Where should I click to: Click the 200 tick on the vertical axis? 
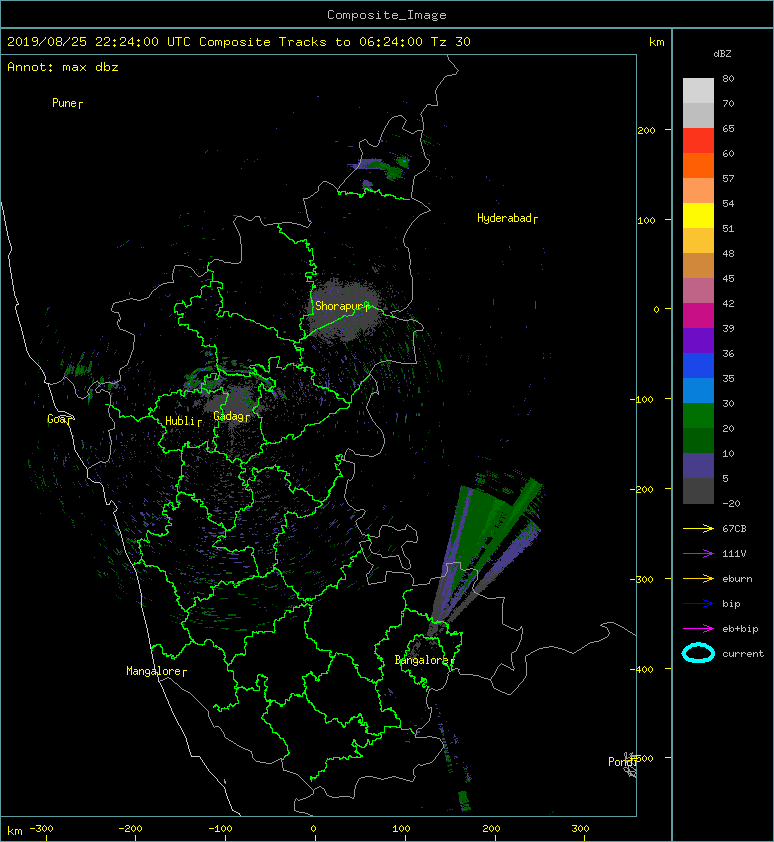click(646, 130)
